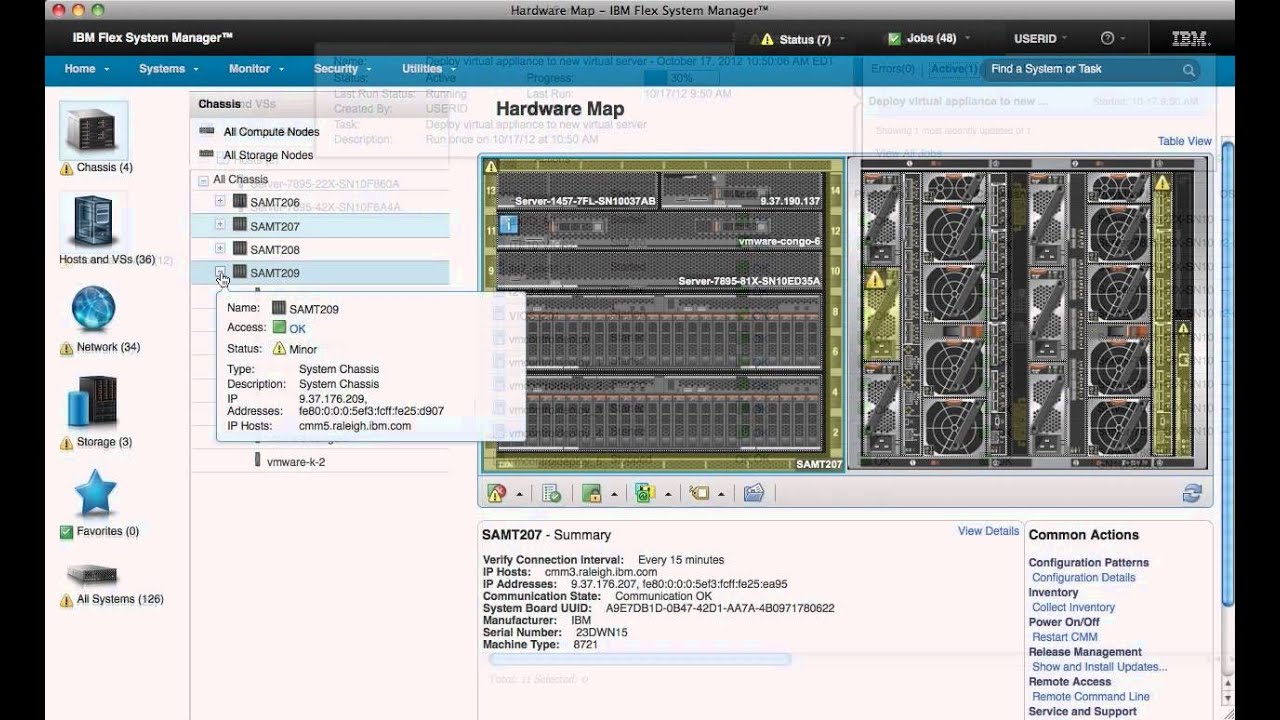This screenshot has height=720, width=1280.
Task: Expand the SAMT208 tree node
Action: point(220,248)
